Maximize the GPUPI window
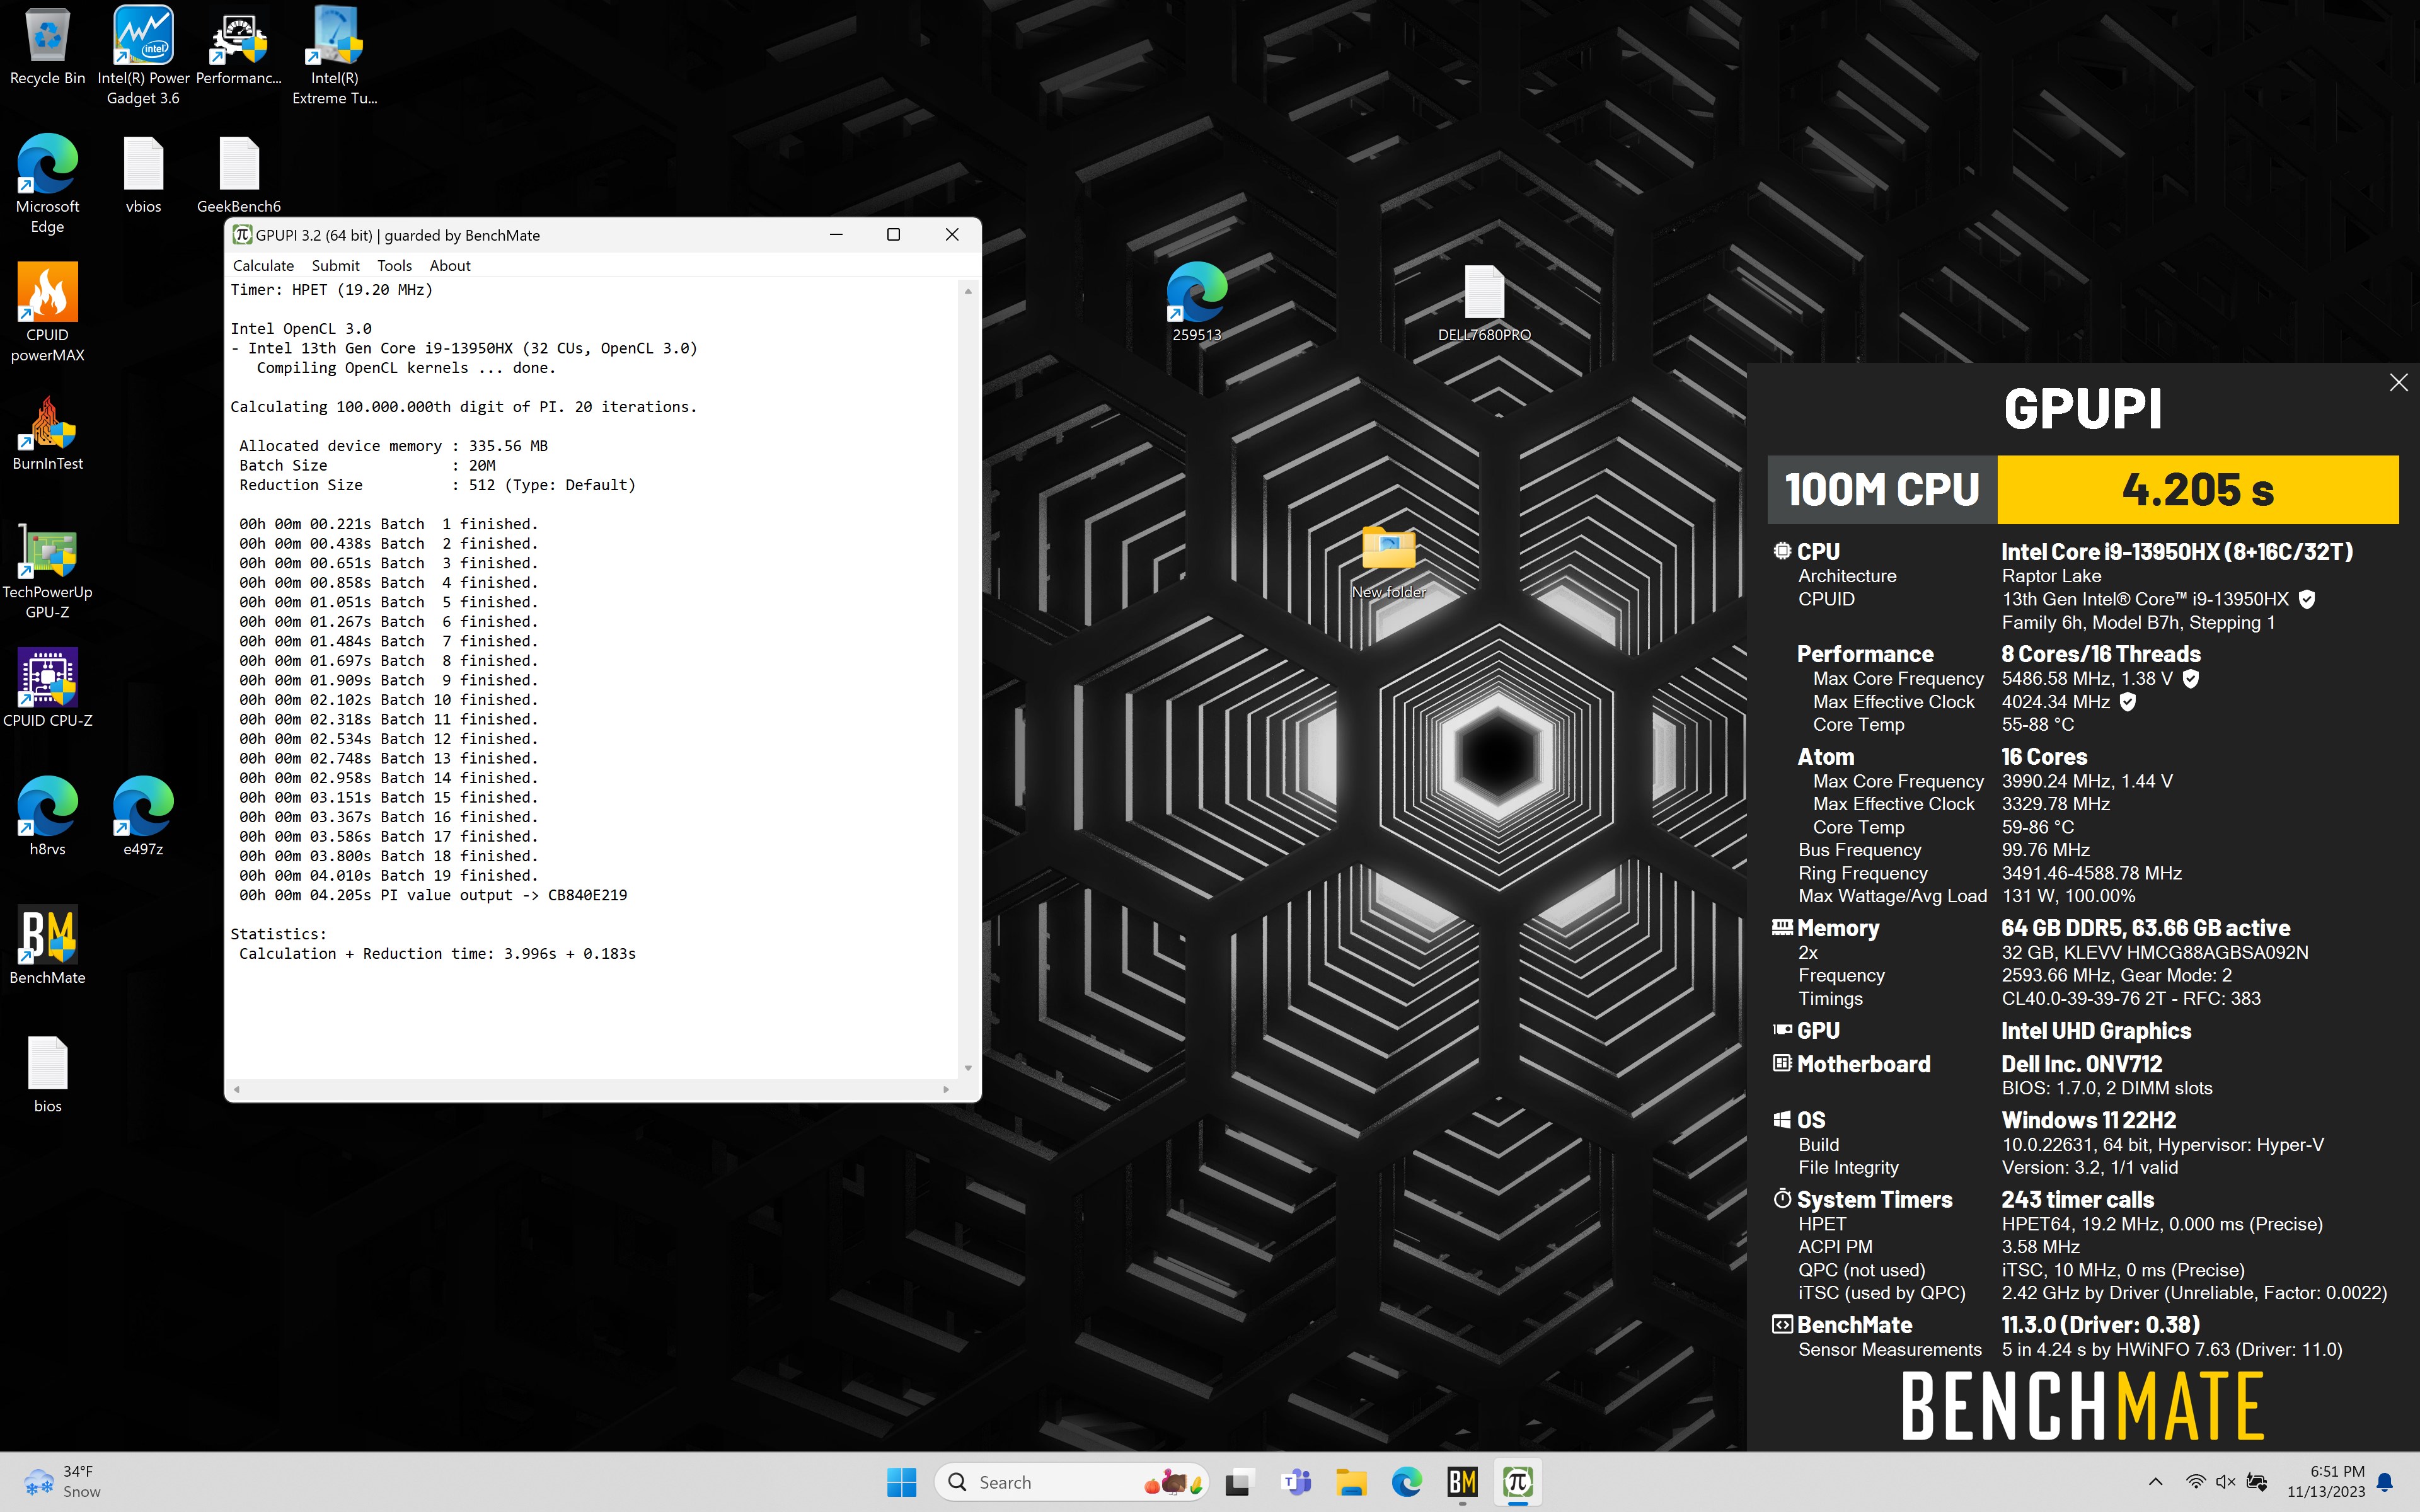This screenshot has height=1512, width=2420. 893,234
